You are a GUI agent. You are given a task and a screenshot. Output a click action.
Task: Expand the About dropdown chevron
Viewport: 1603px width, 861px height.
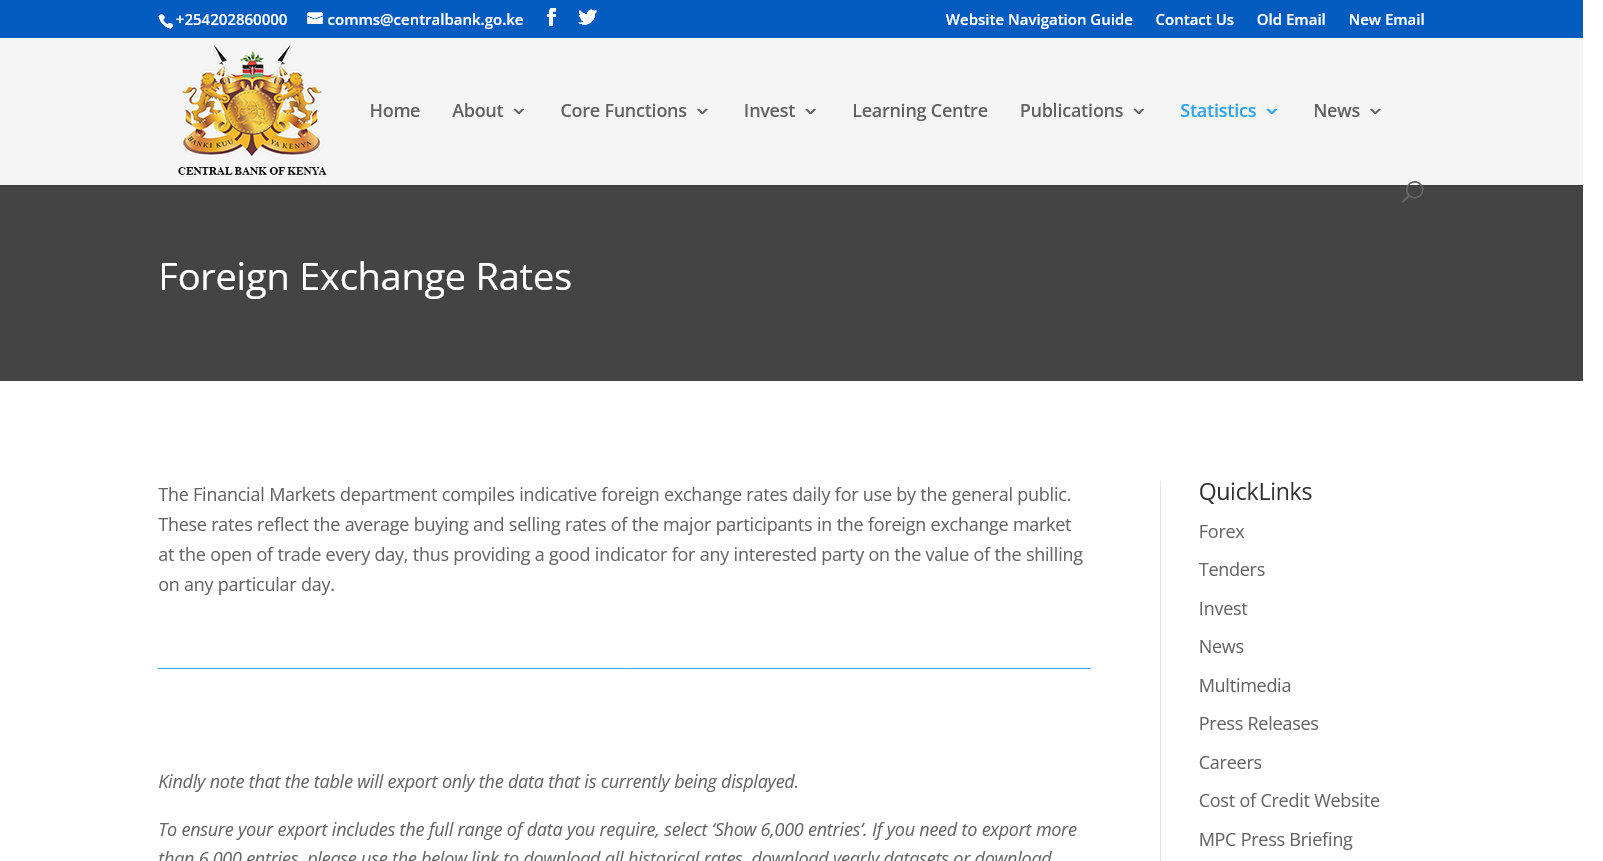518,112
